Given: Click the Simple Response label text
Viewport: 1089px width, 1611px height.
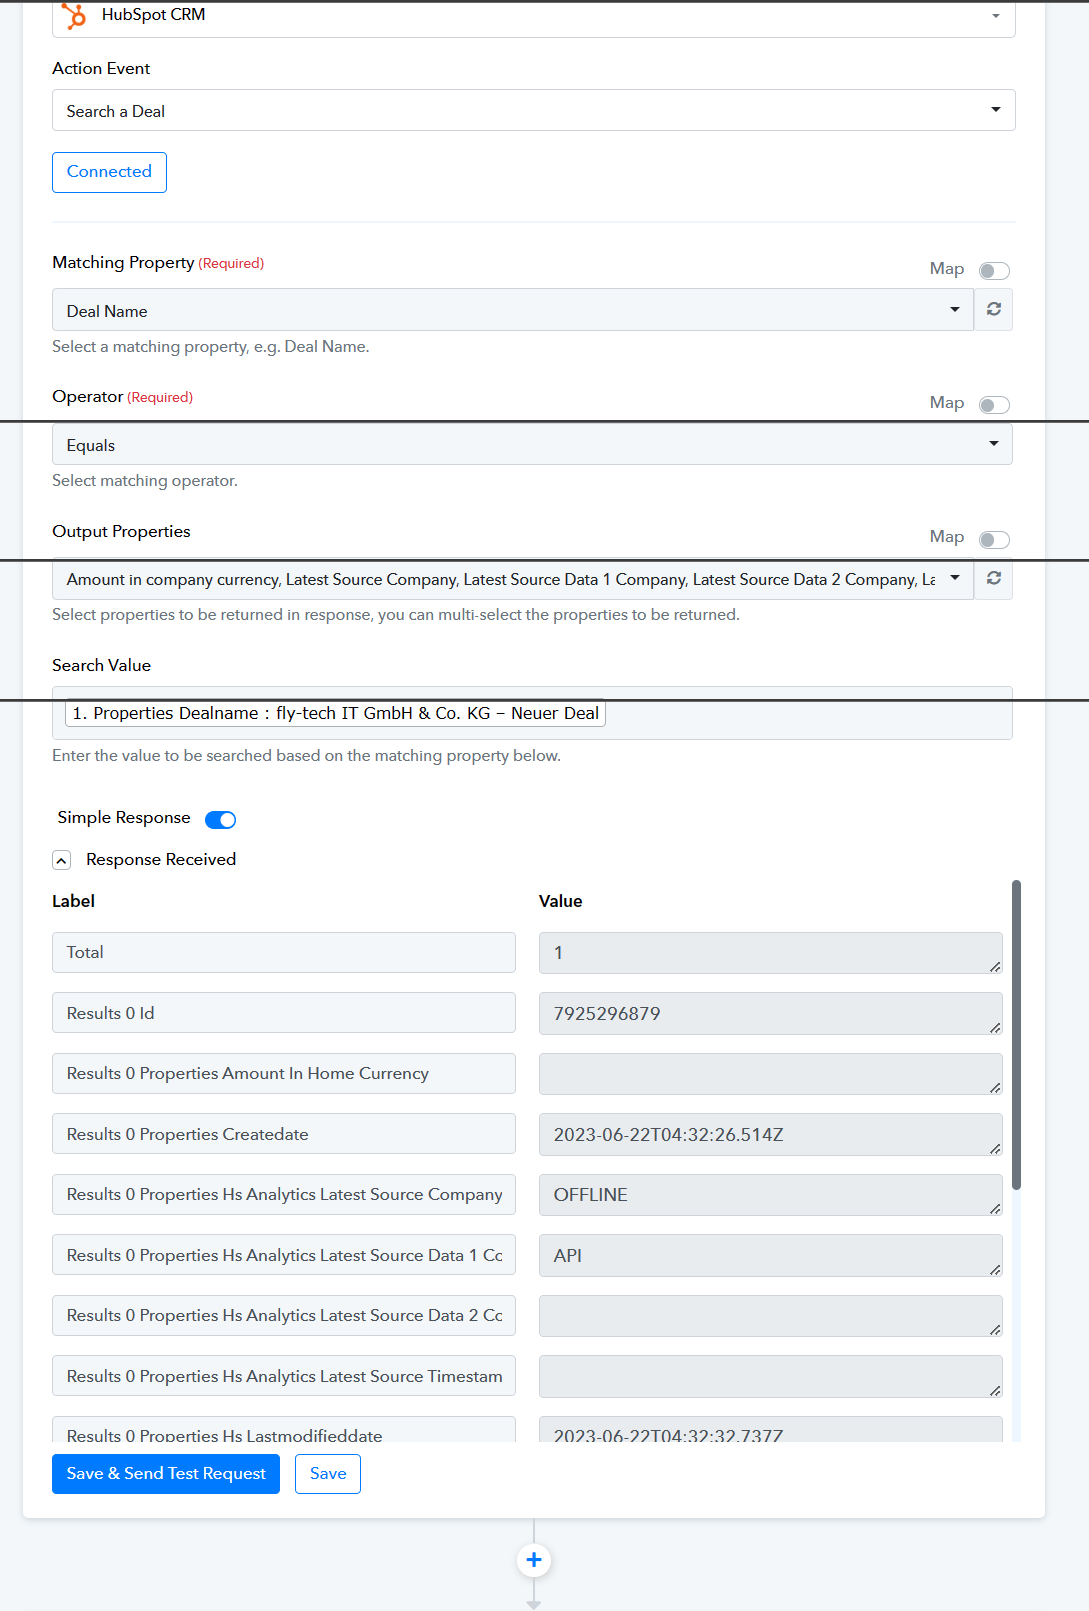Looking at the screenshot, I should 124,817.
